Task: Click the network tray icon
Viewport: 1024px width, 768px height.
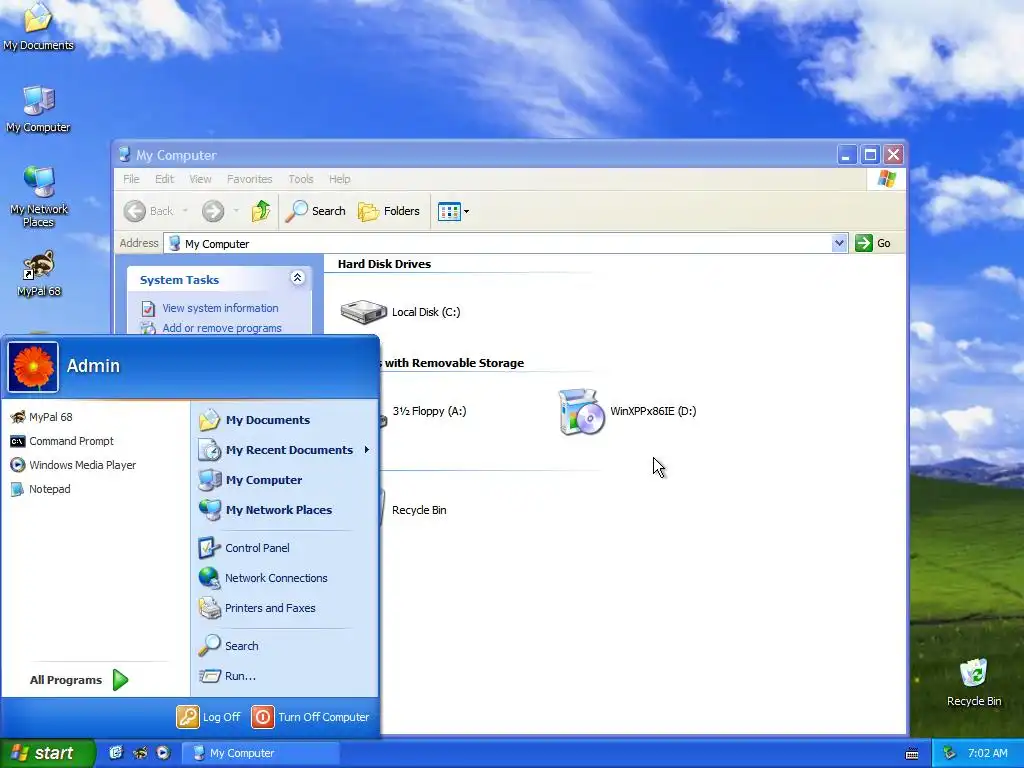Action: pyautogui.click(x=950, y=753)
